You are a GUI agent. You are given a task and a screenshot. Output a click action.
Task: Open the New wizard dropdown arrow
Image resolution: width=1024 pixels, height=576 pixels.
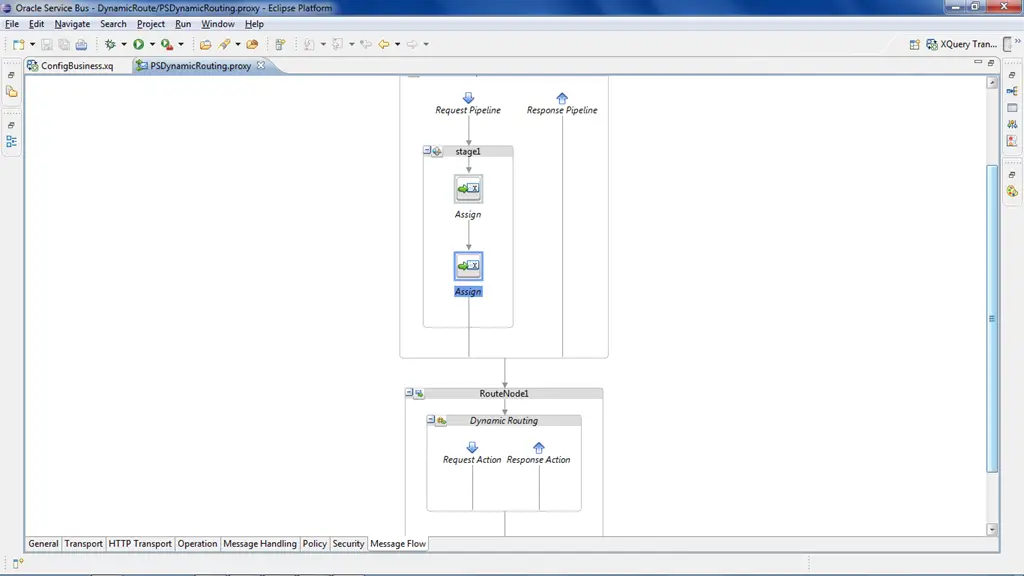32,44
